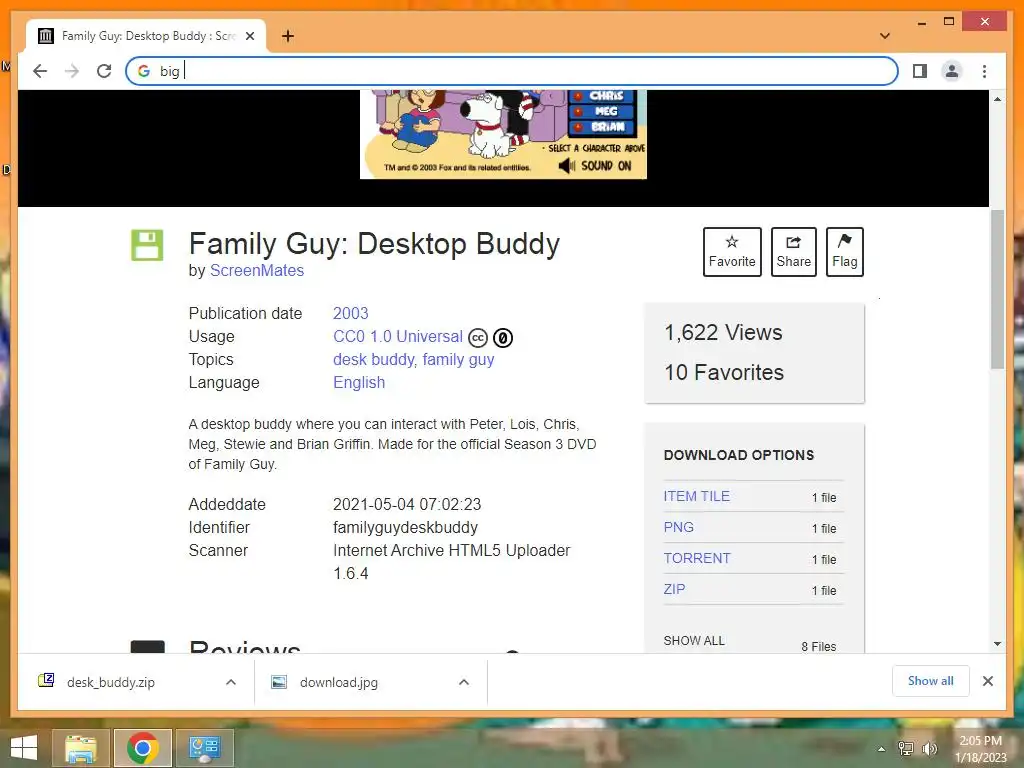Open the 'family guy' topic link

[458, 360]
